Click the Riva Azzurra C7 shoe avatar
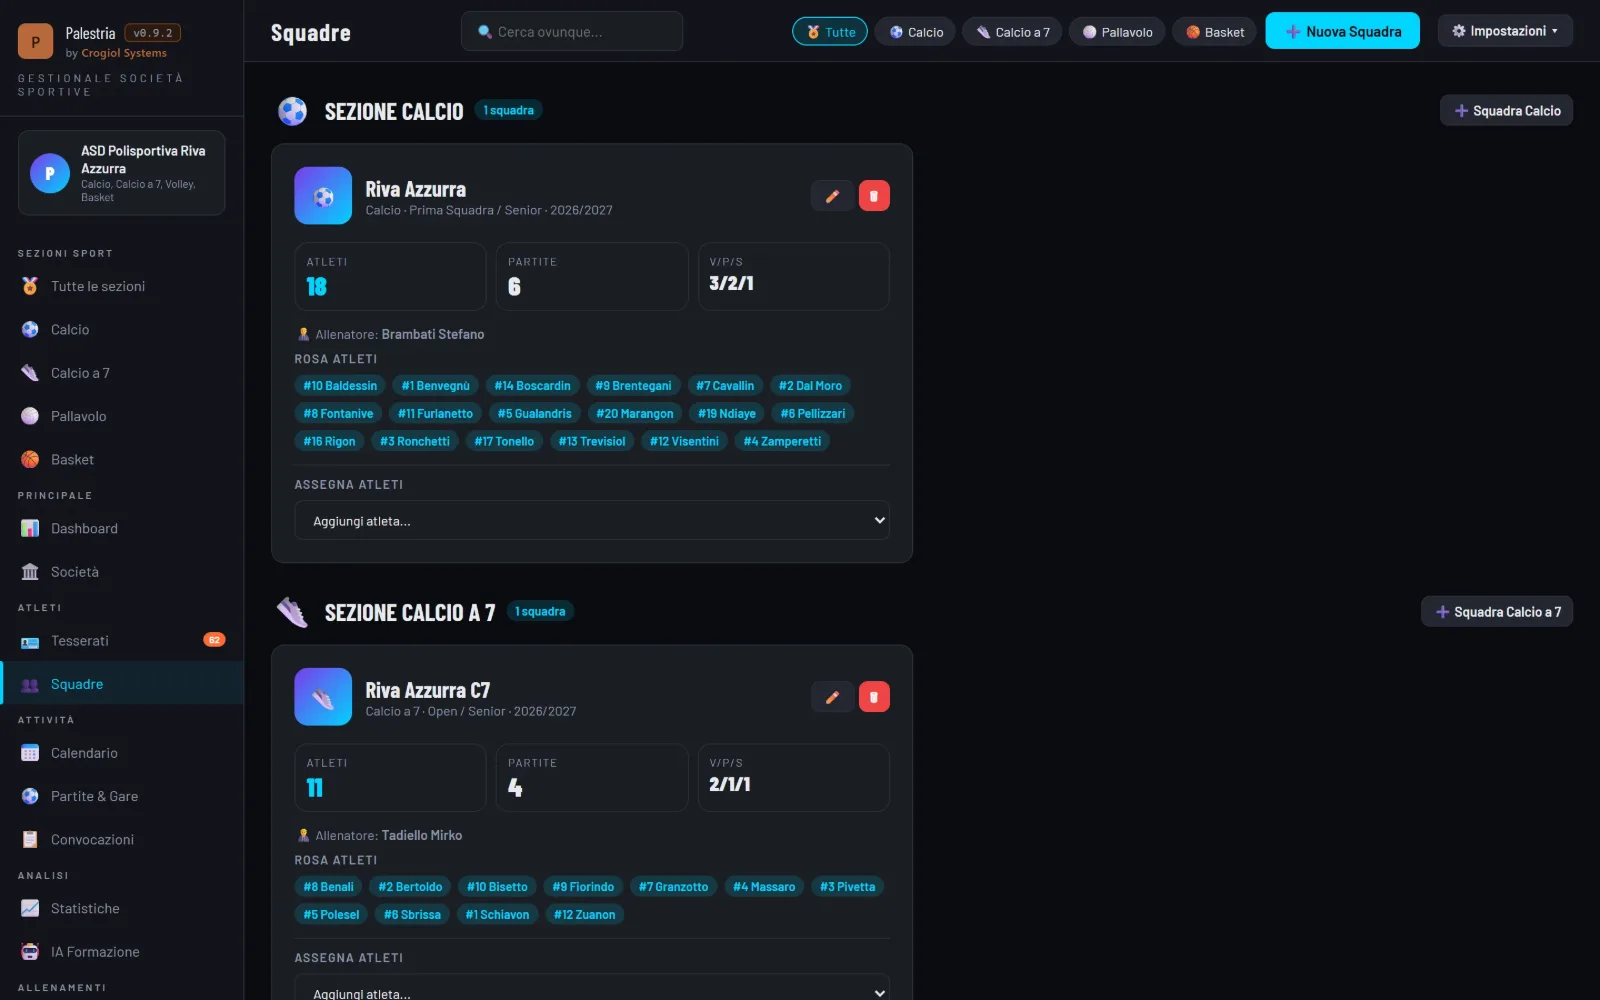Viewport: 1600px width, 1000px height. pos(323,697)
